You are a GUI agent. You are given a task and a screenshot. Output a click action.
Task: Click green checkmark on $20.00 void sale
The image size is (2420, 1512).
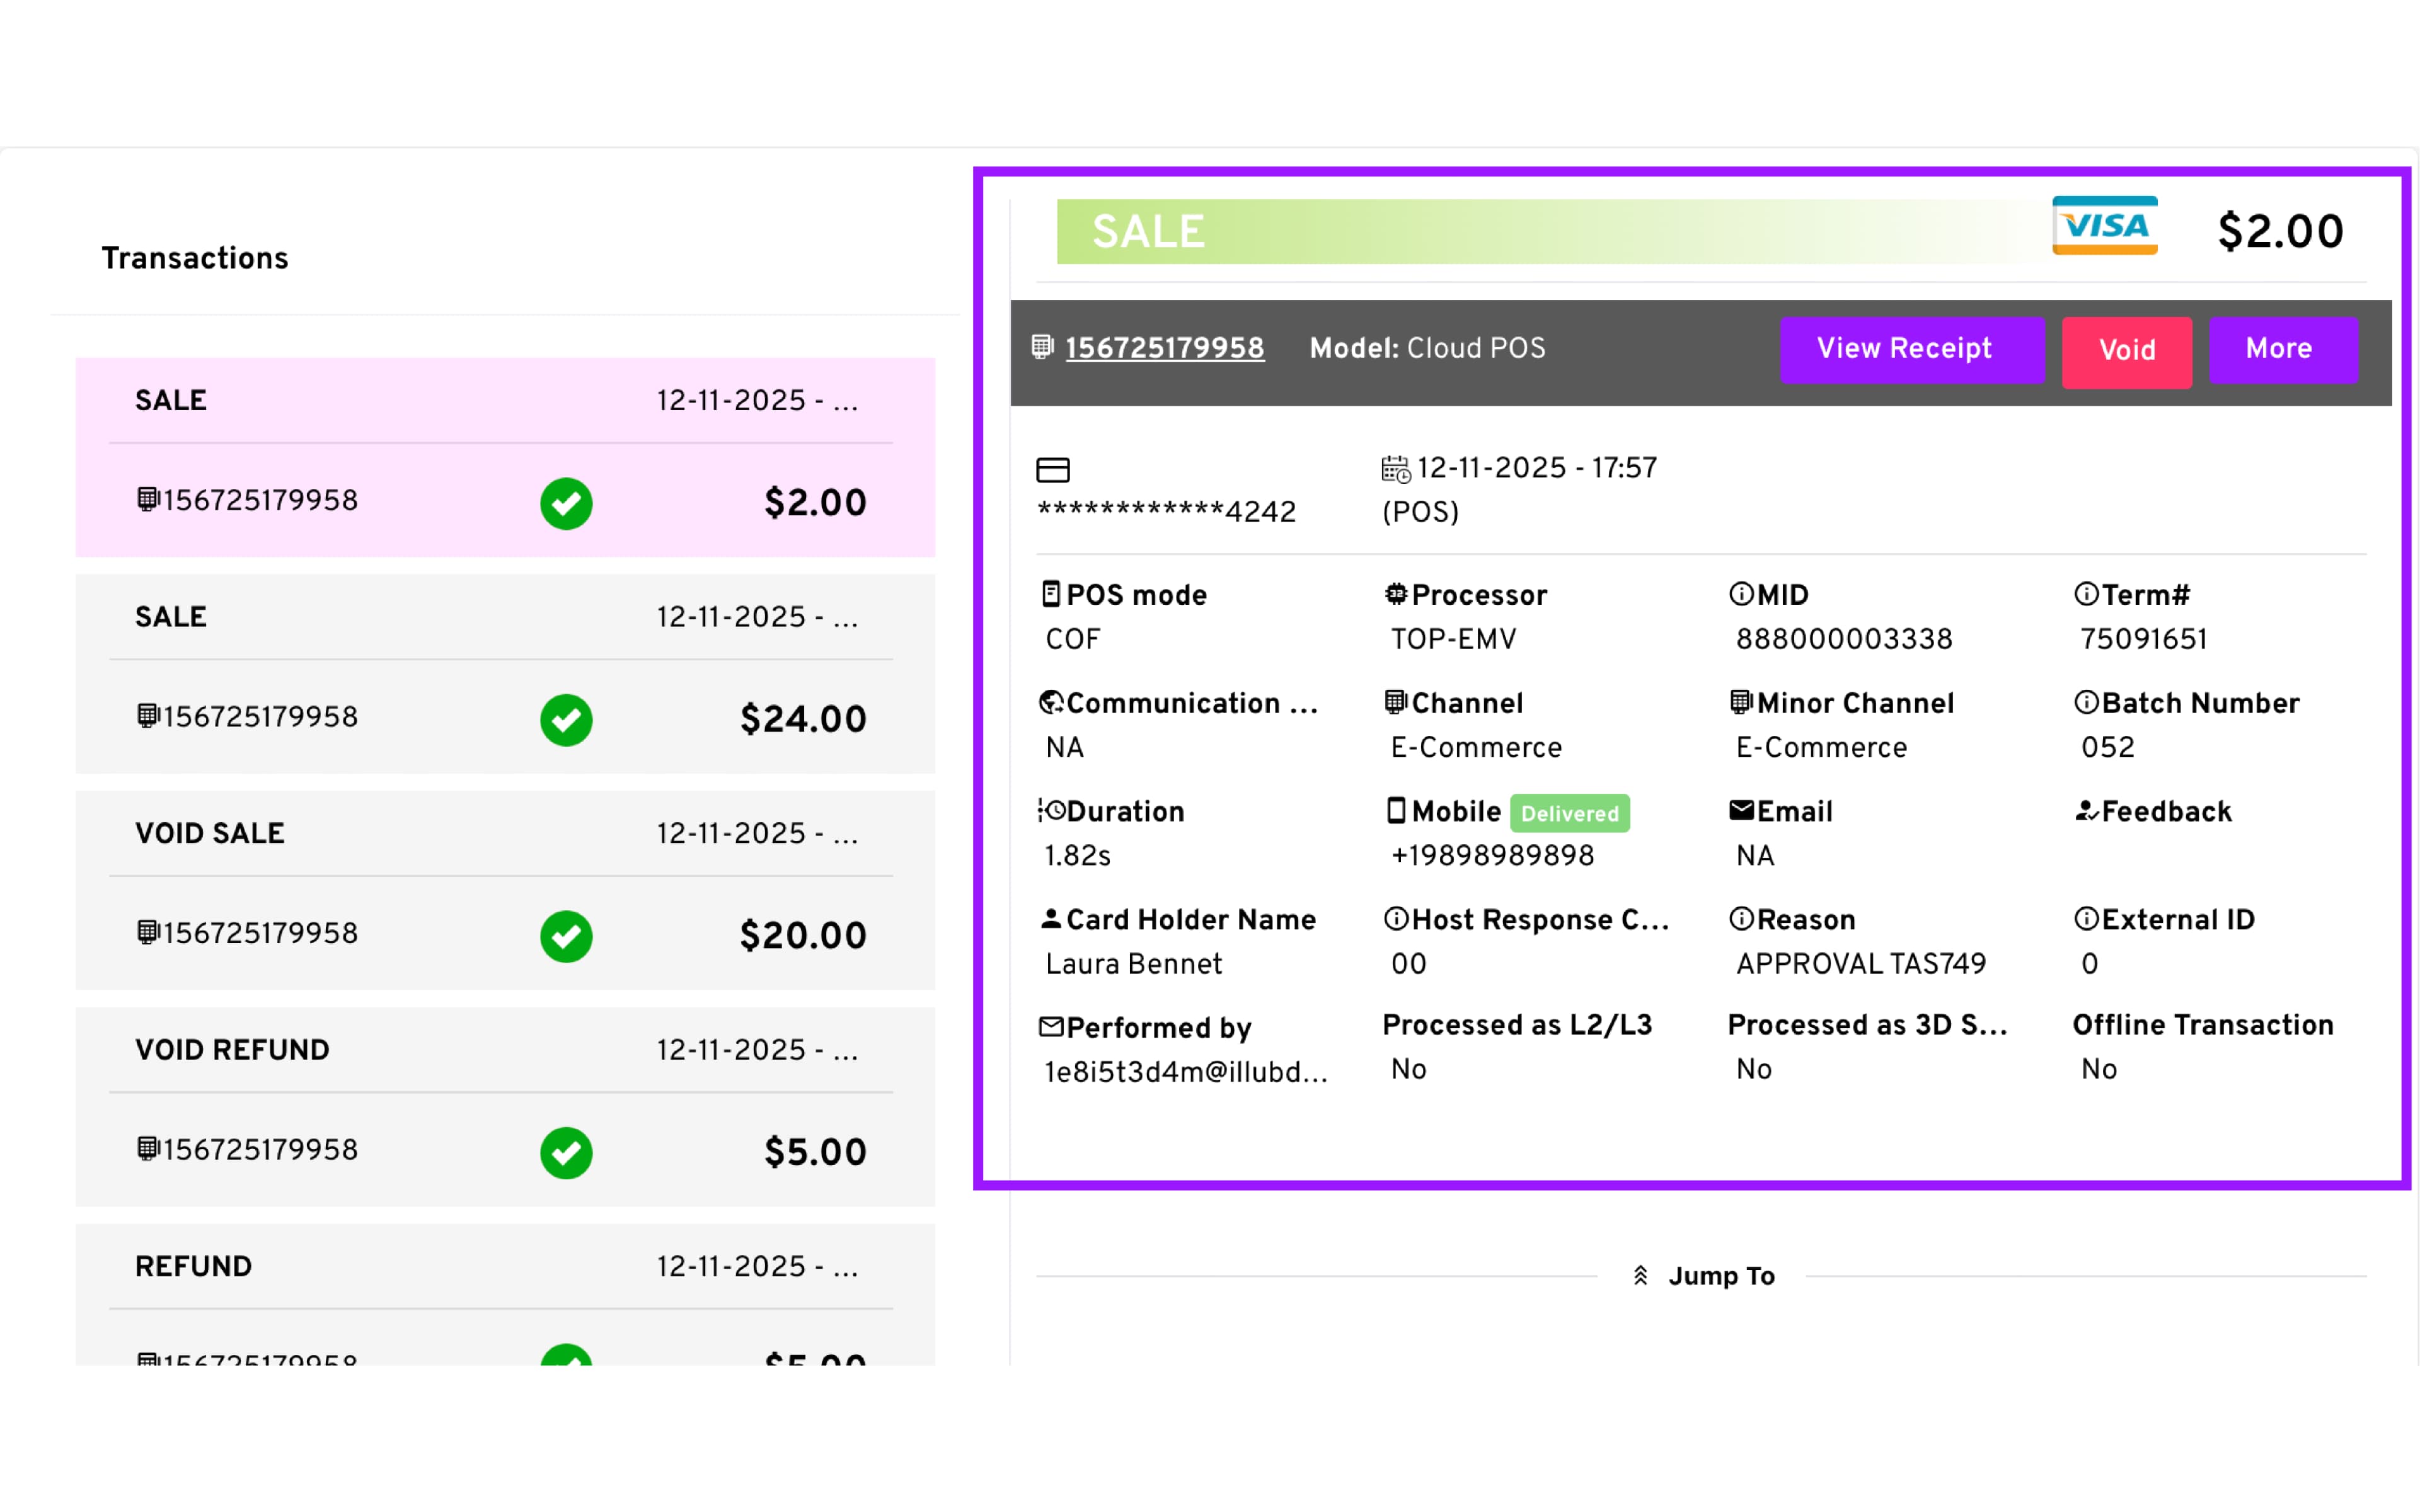point(566,936)
